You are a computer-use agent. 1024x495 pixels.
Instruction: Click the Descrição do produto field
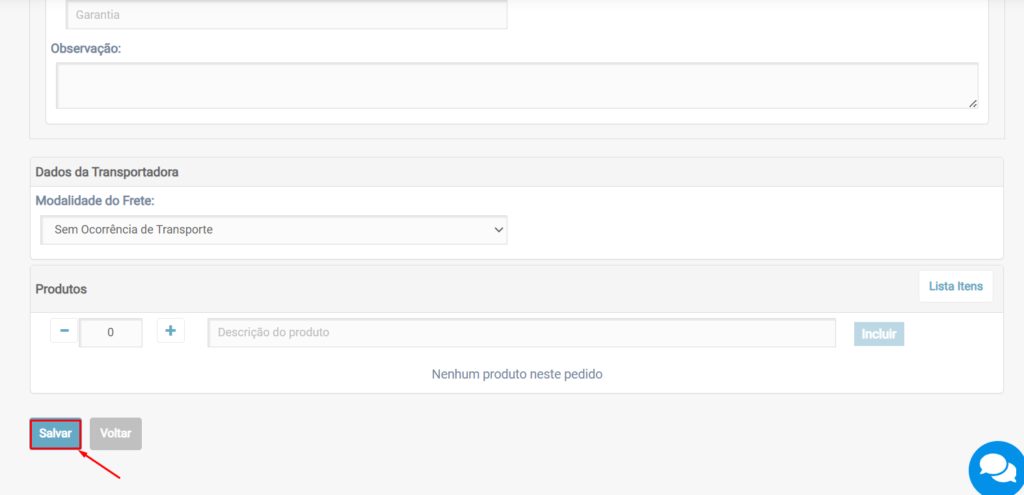click(521, 333)
